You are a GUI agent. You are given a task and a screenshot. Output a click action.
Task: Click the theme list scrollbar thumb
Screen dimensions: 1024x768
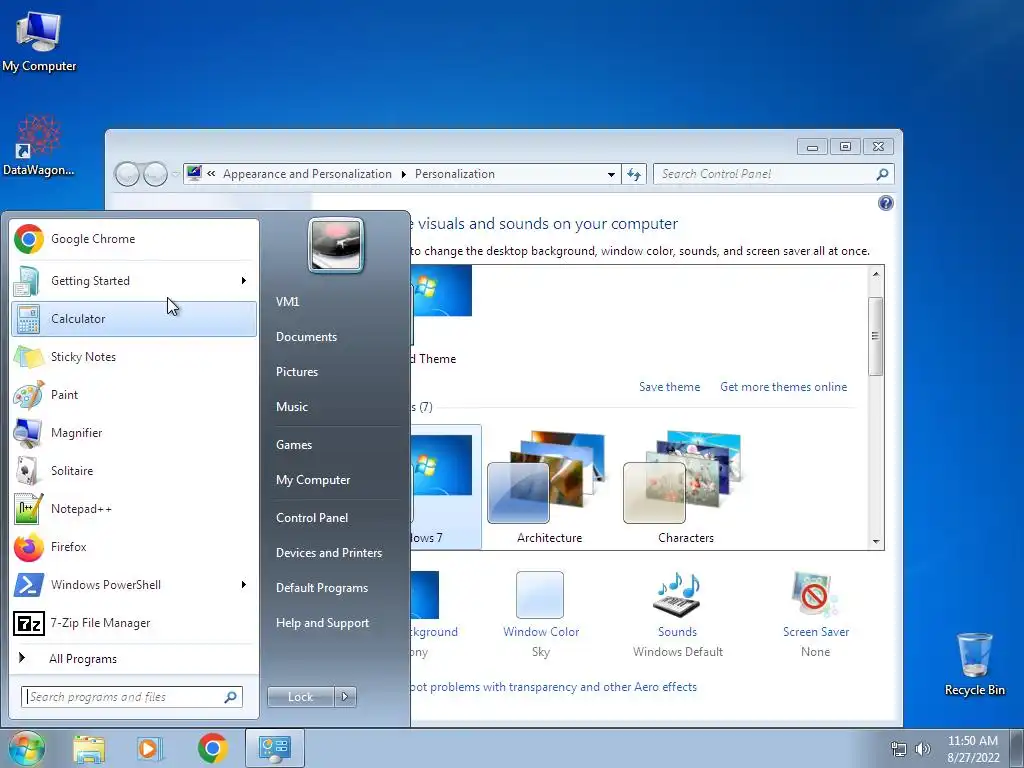[x=876, y=336]
